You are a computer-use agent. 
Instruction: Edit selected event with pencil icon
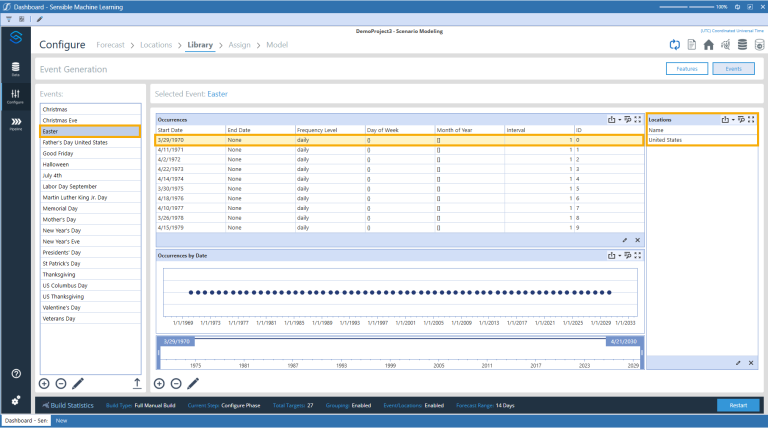coord(78,383)
